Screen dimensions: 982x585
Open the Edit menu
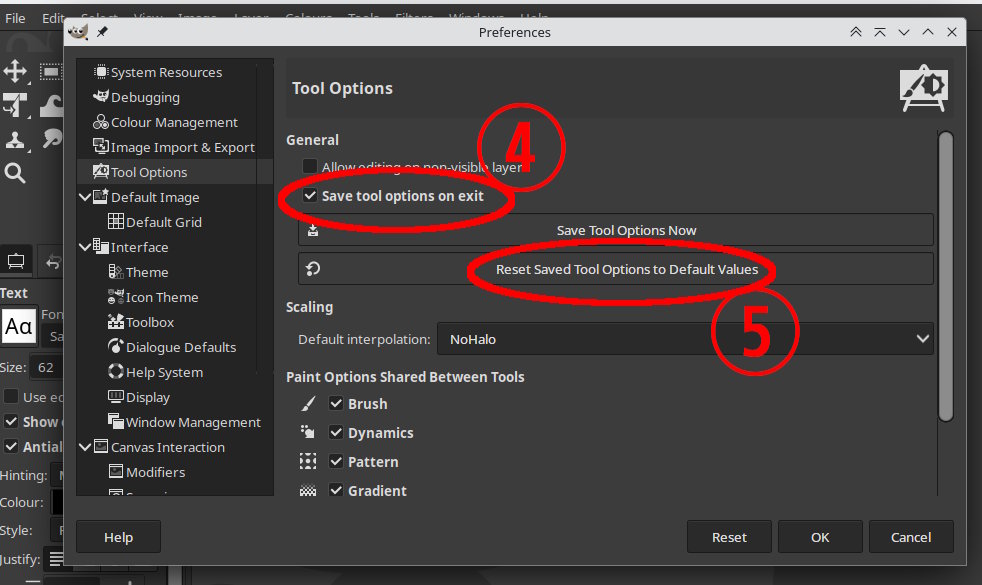tap(53, 19)
